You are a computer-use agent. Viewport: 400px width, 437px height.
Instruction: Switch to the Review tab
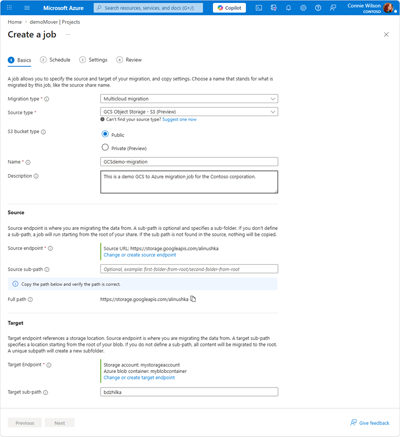[x=129, y=60]
